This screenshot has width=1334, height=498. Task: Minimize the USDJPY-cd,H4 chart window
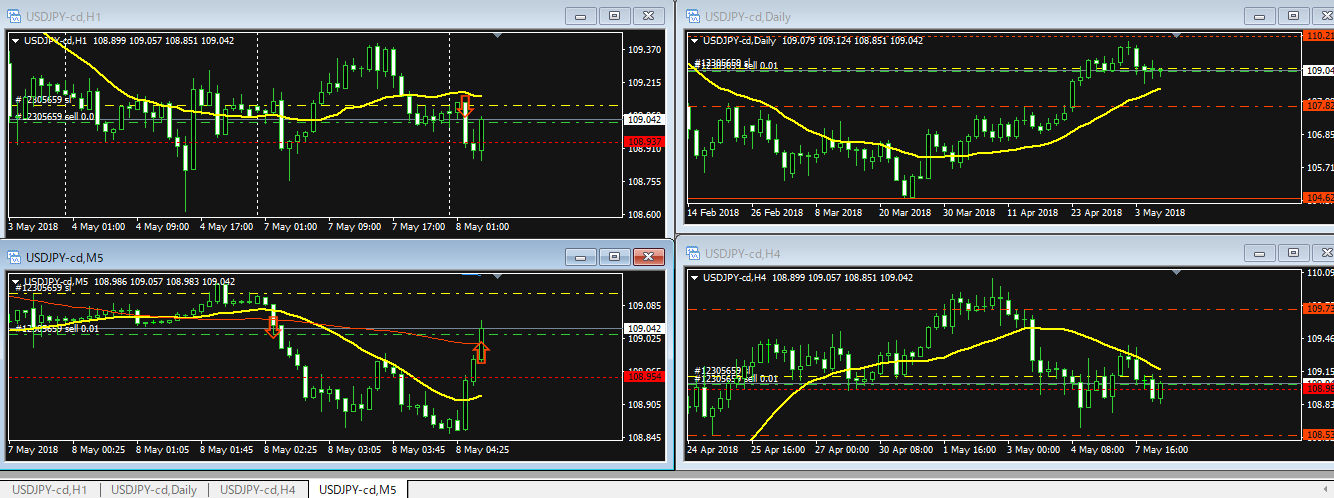[x=1259, y=253]
